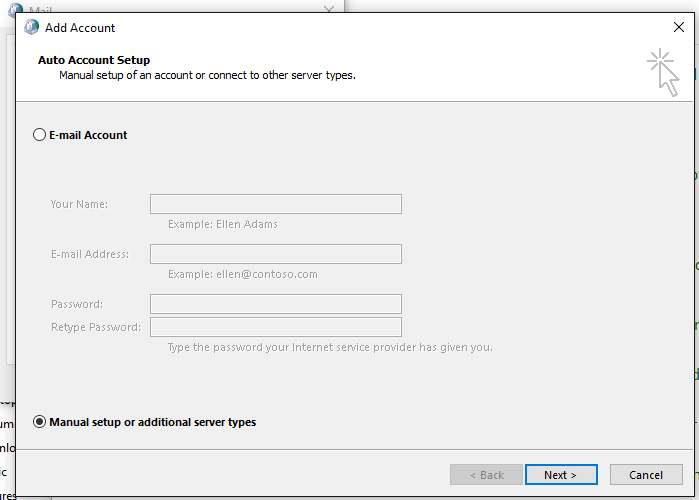Click the Add Account title bar text
699x500 pixels.
point(80,28)
